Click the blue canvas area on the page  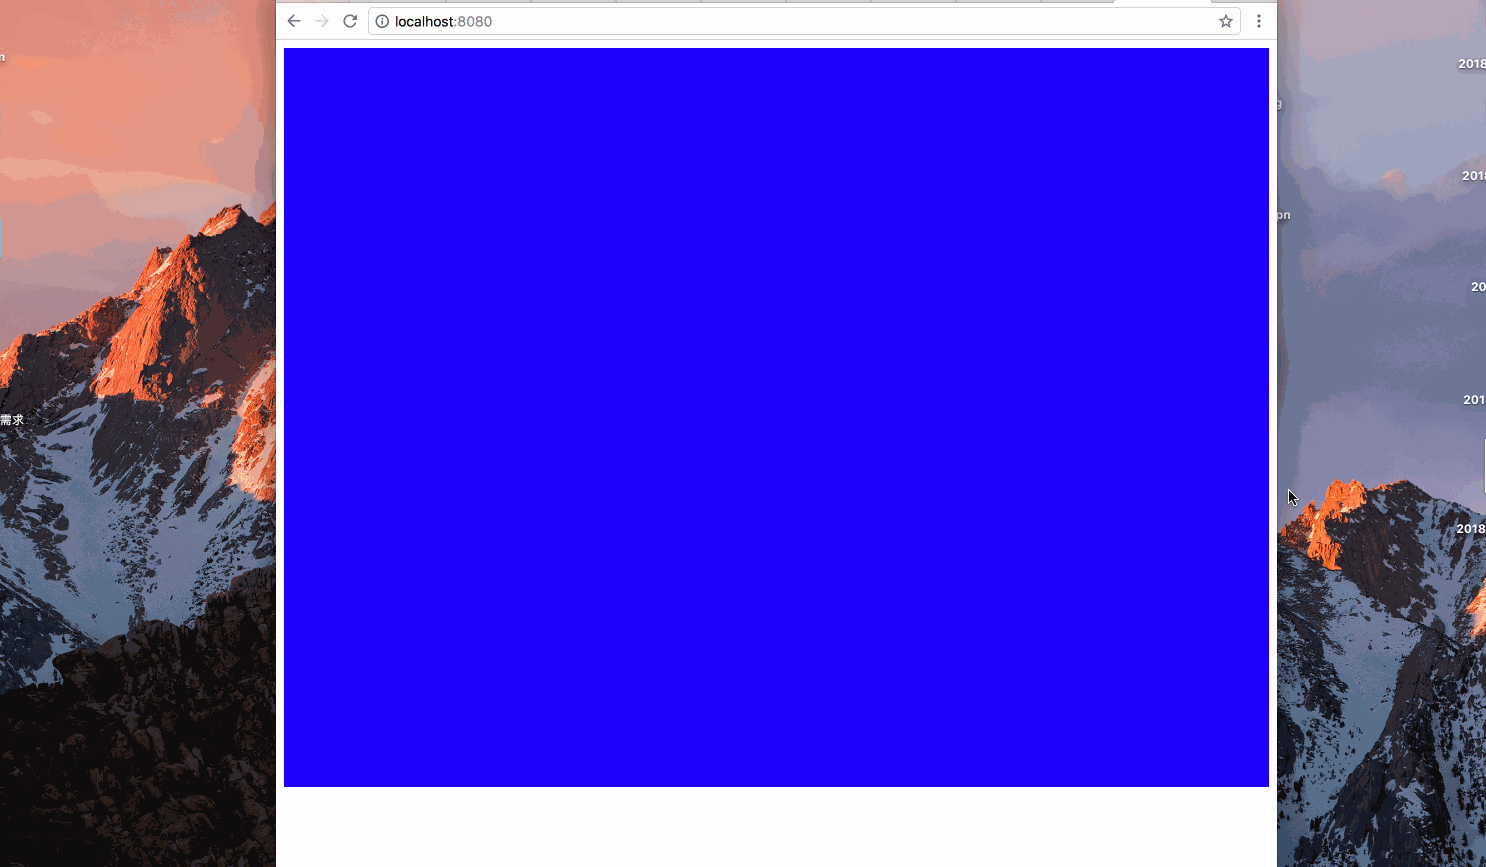pyautogui.click(x=776, y=417)
